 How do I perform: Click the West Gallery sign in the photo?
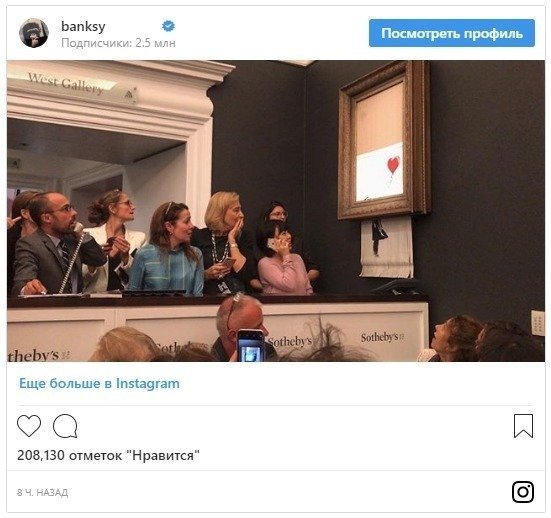click(x=66, y=84)
